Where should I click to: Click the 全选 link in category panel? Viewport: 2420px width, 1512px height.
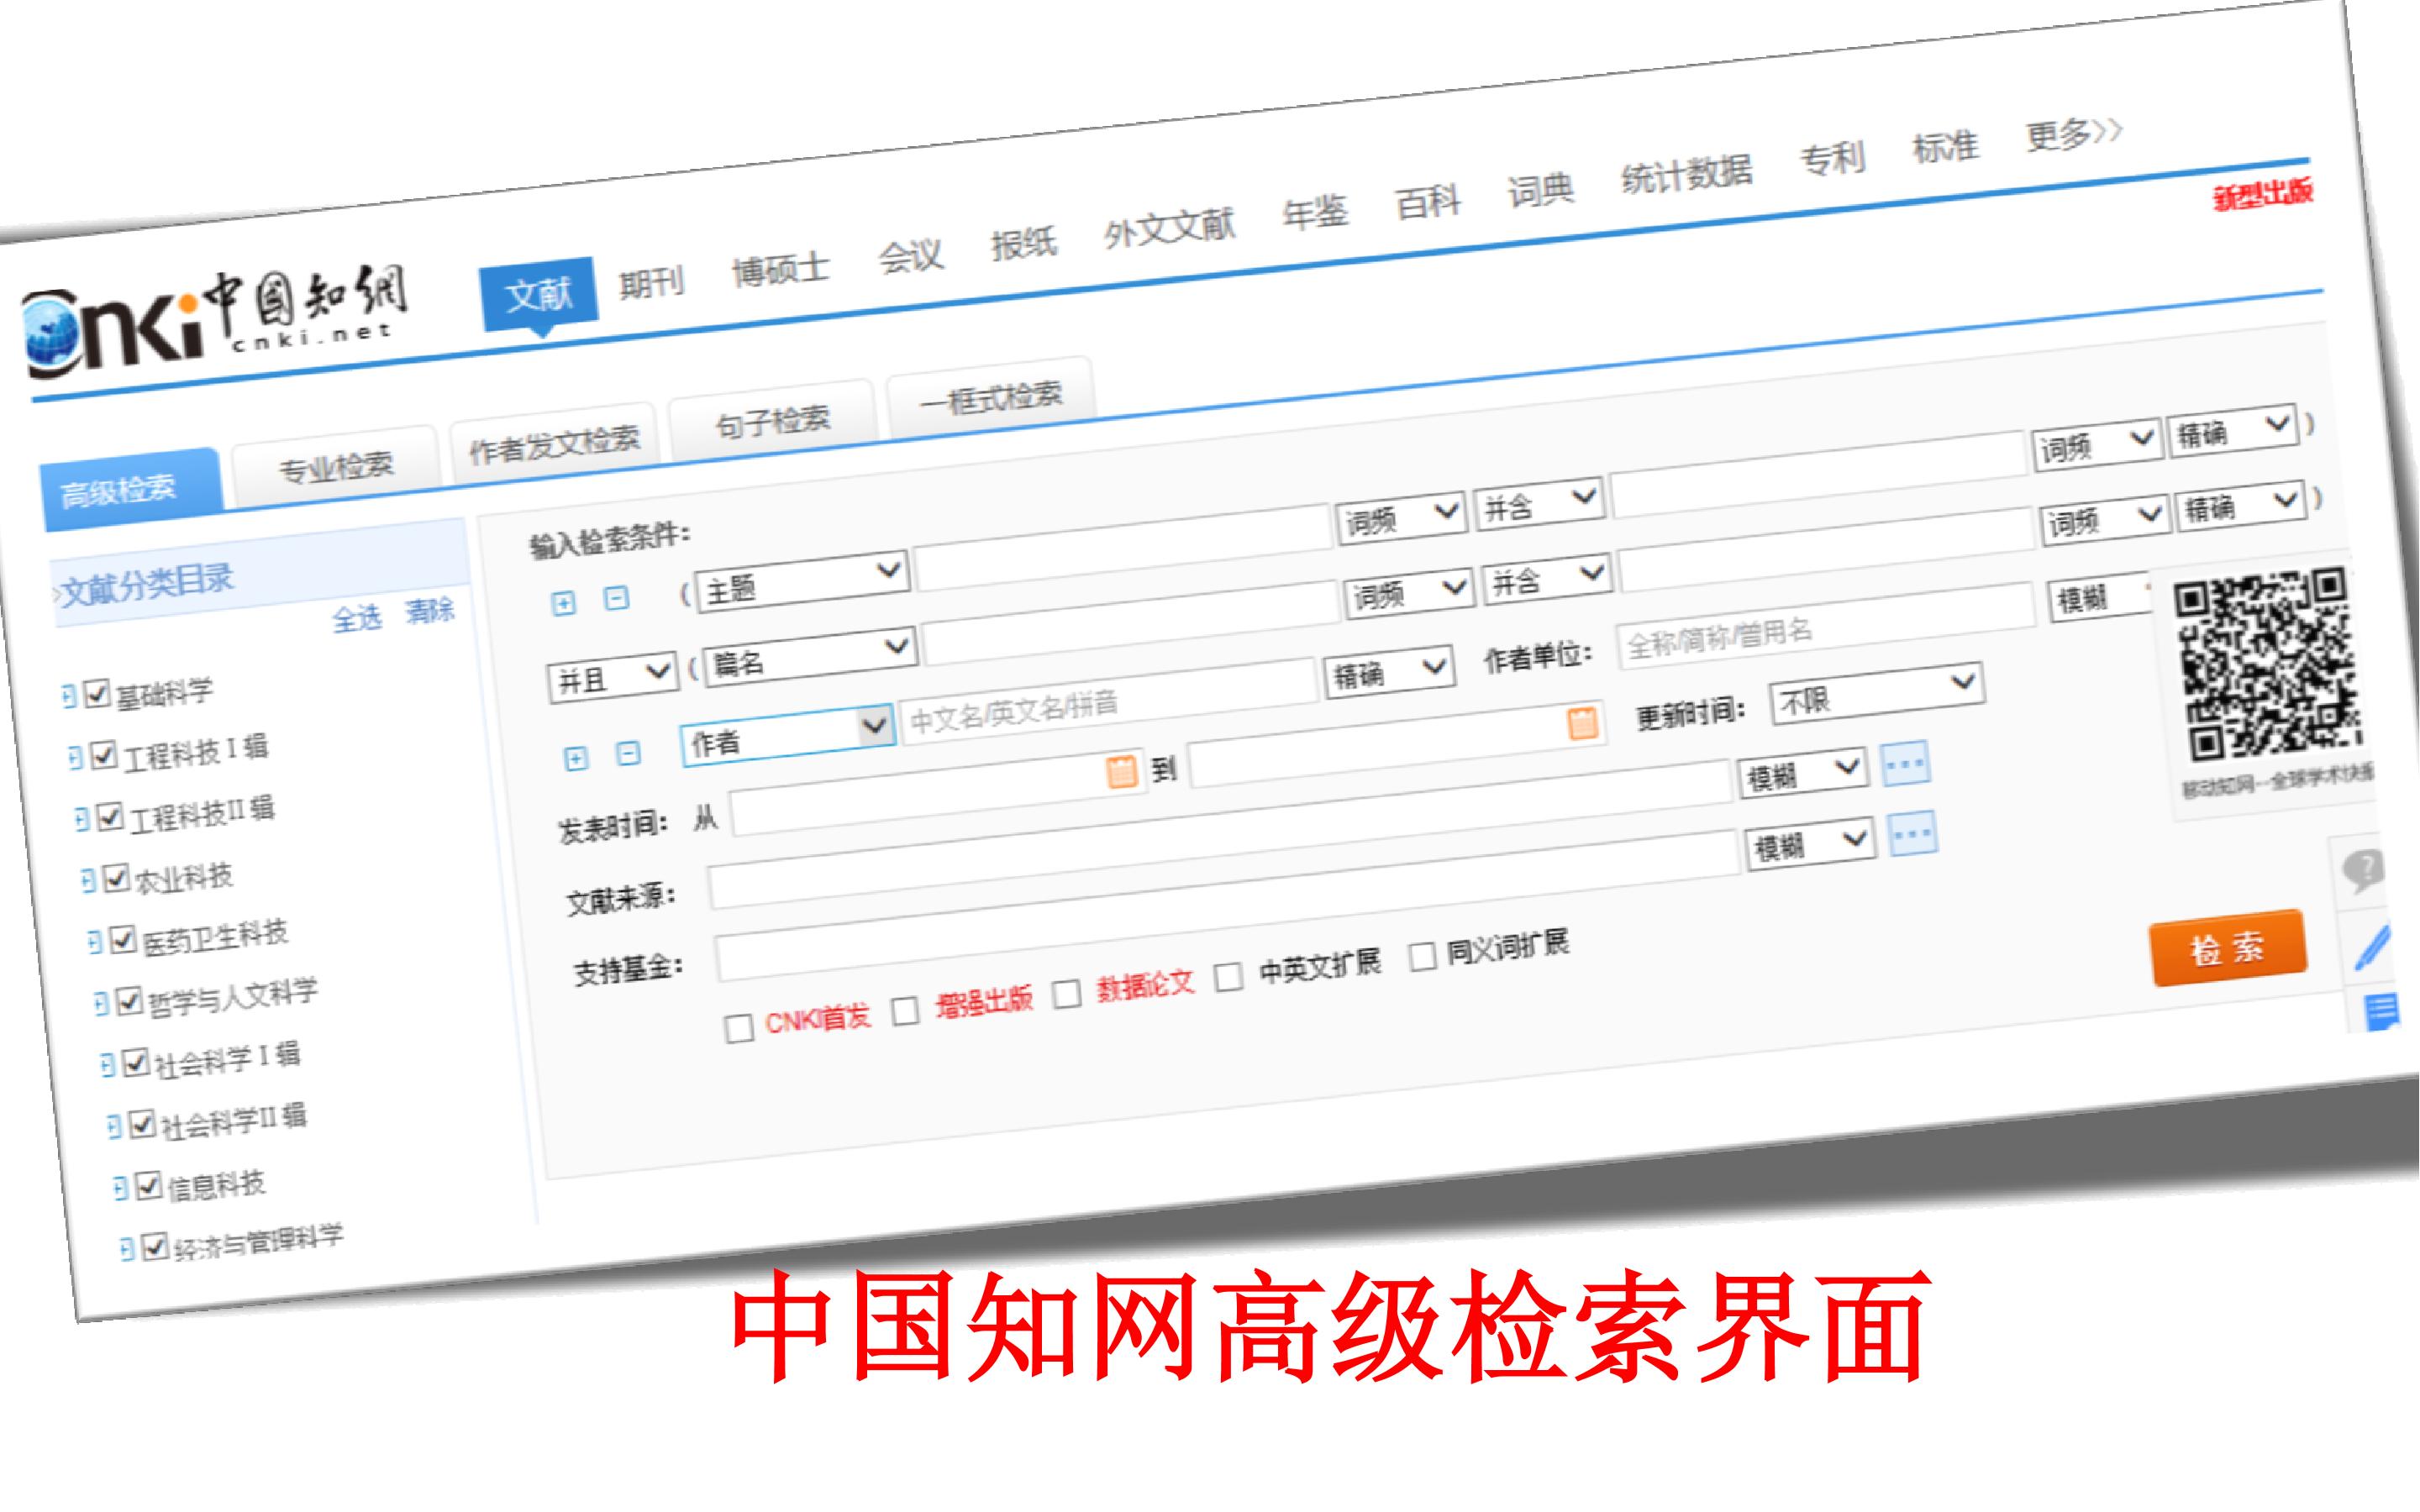tap(357, 620)
